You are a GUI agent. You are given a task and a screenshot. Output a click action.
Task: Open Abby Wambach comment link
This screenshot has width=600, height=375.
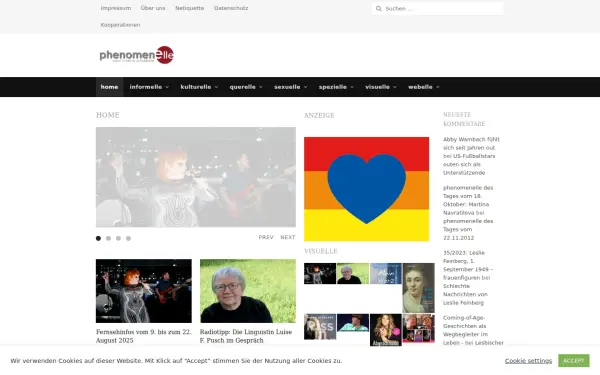[471, 156]
